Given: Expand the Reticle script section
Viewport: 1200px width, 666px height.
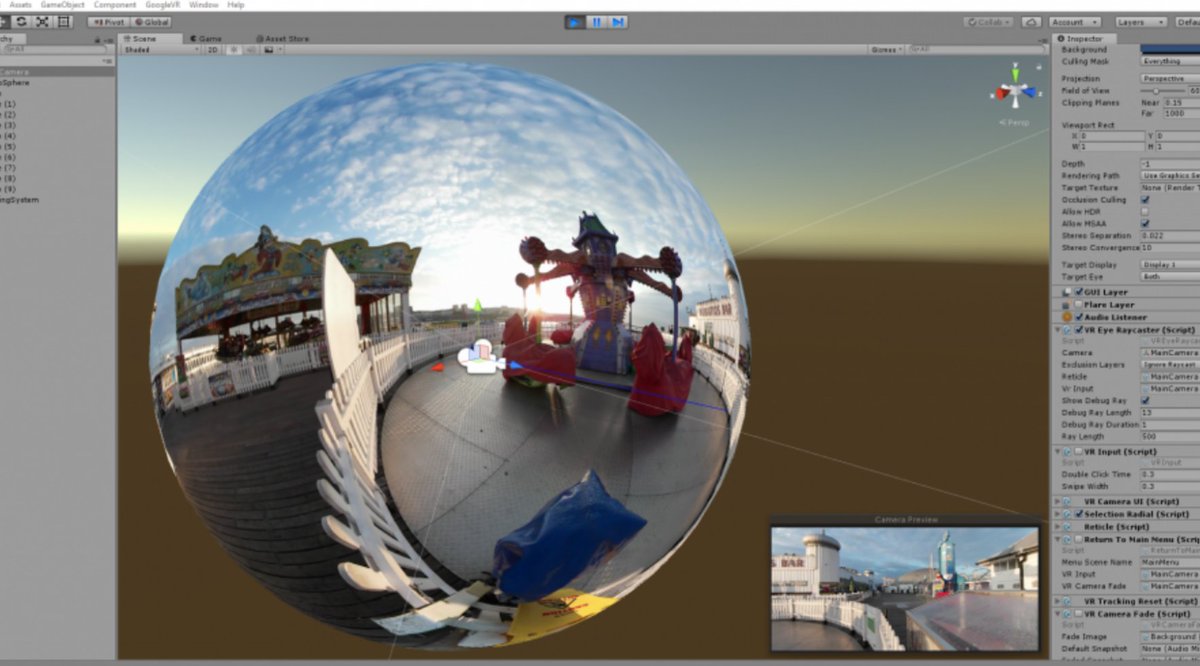Looking at the screenshot, I should click(1058, 526).
